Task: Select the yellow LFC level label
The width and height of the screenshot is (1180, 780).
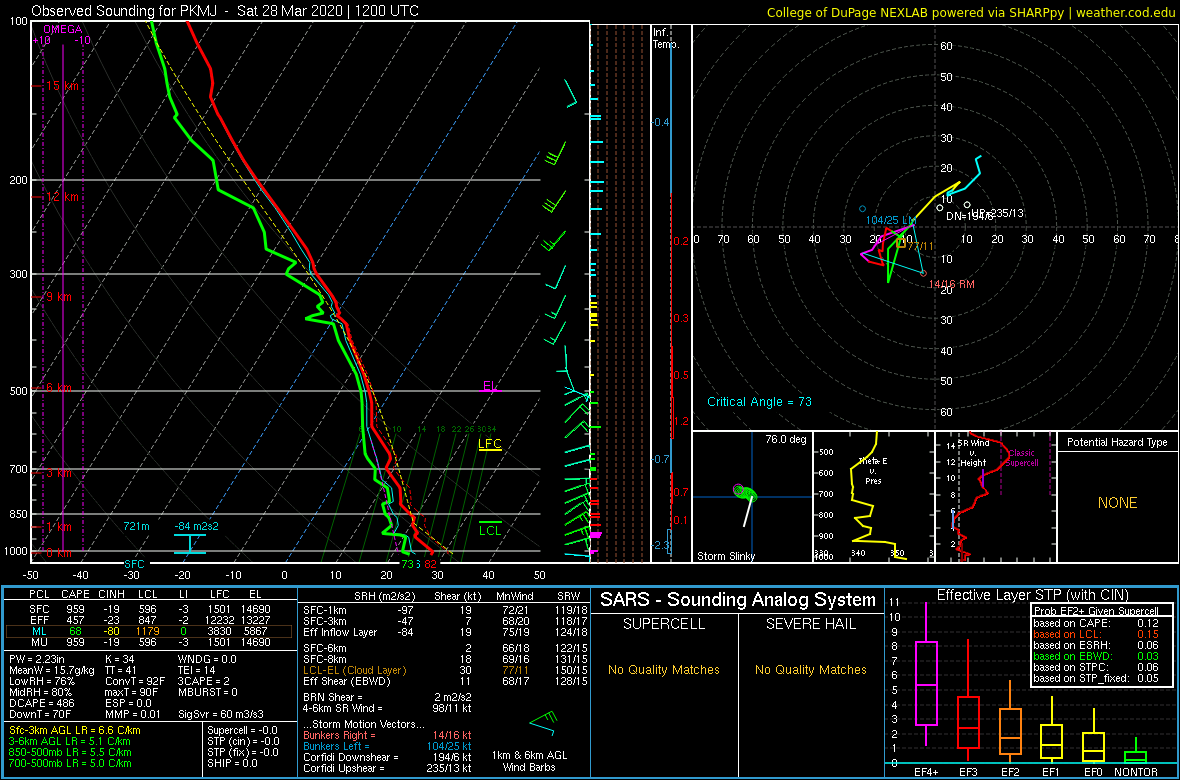Action: tap(490, 444)
